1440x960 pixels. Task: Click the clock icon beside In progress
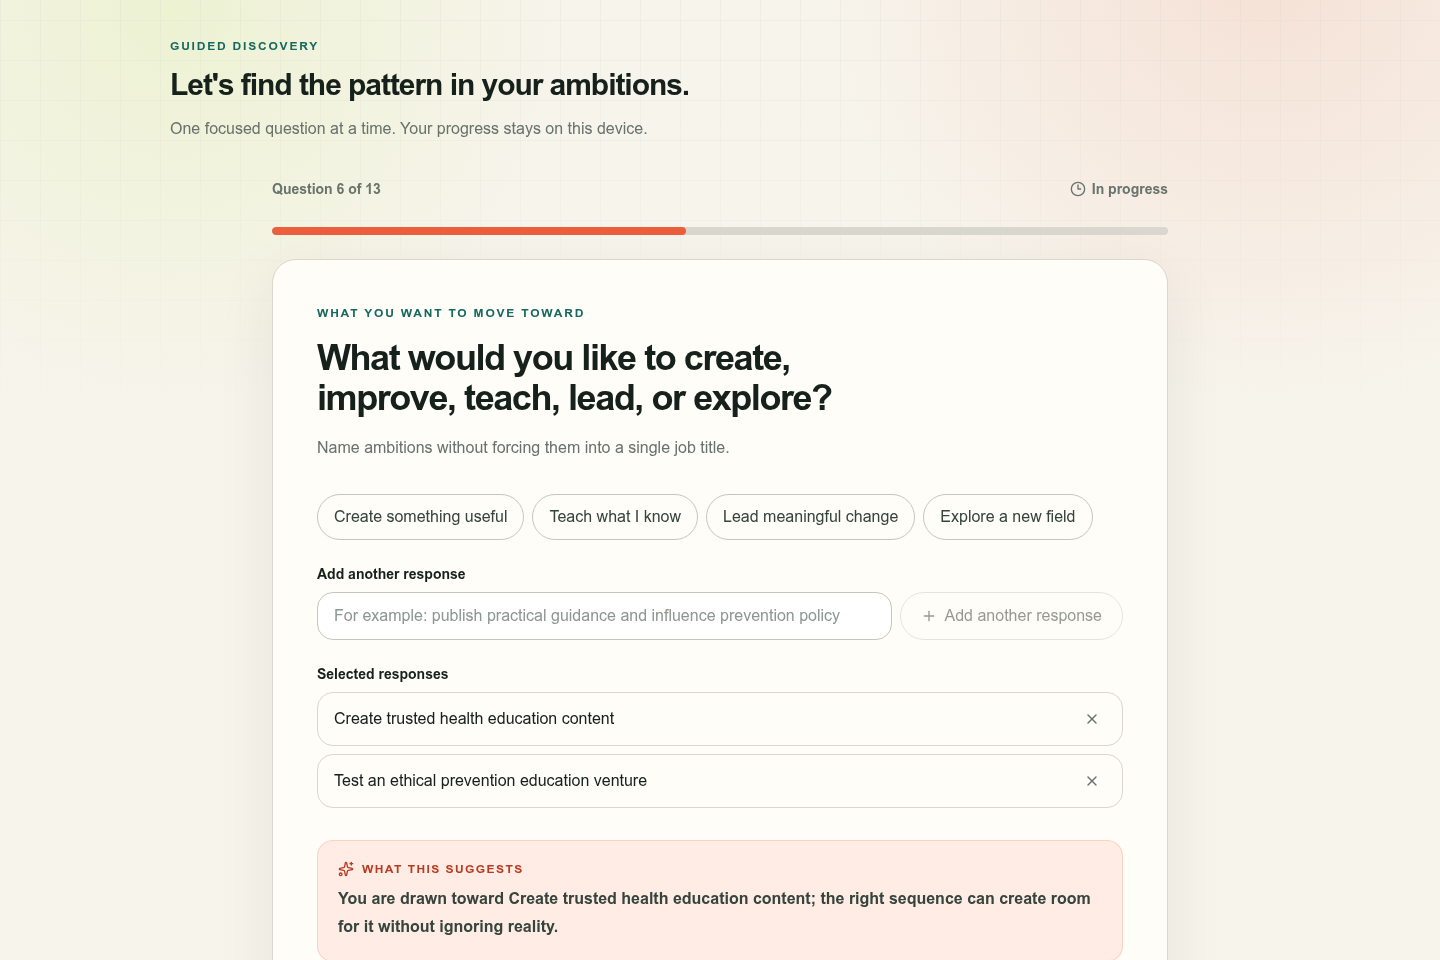click(1078, 189)
